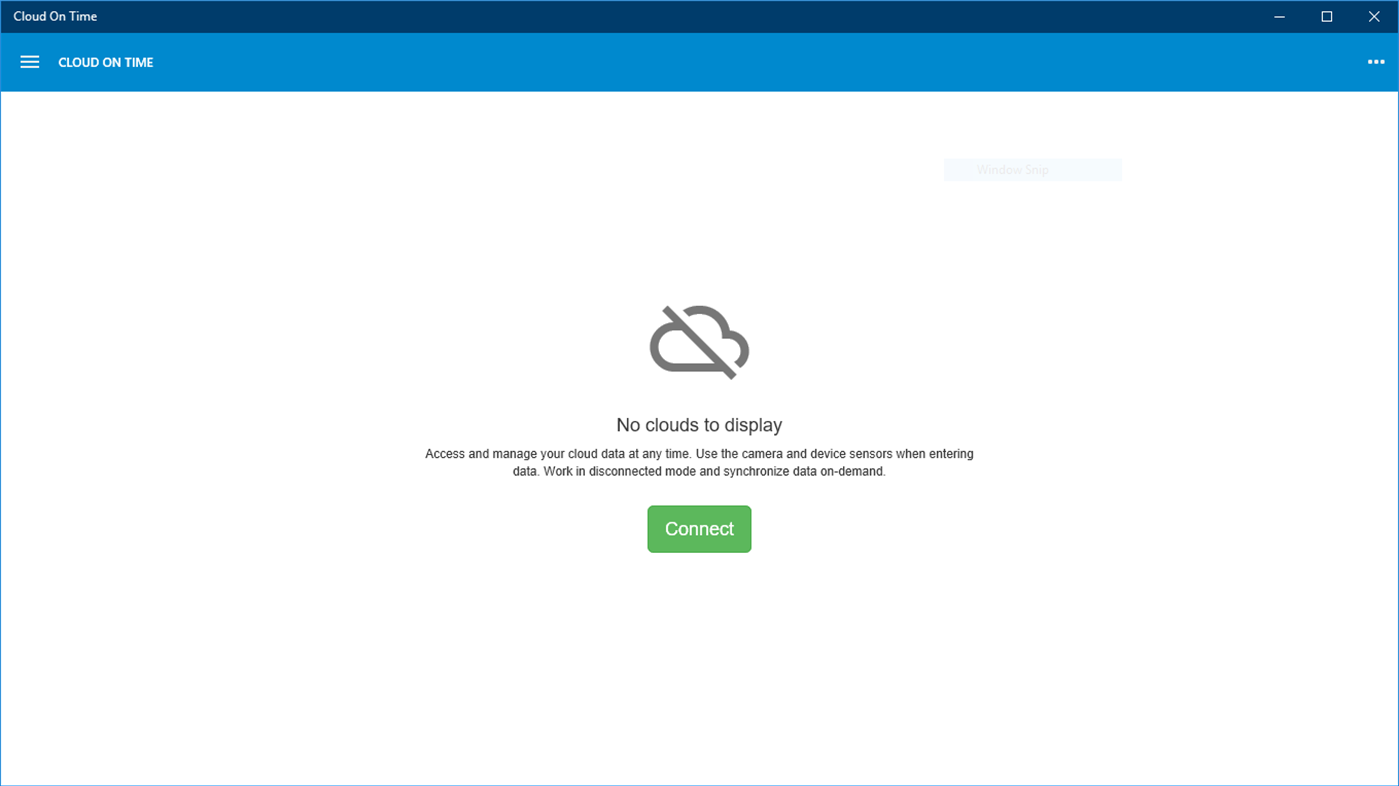Click the No clouds to display heading
The width and height of the screenshot is (1399, 786).
click(x=699, y=424)
